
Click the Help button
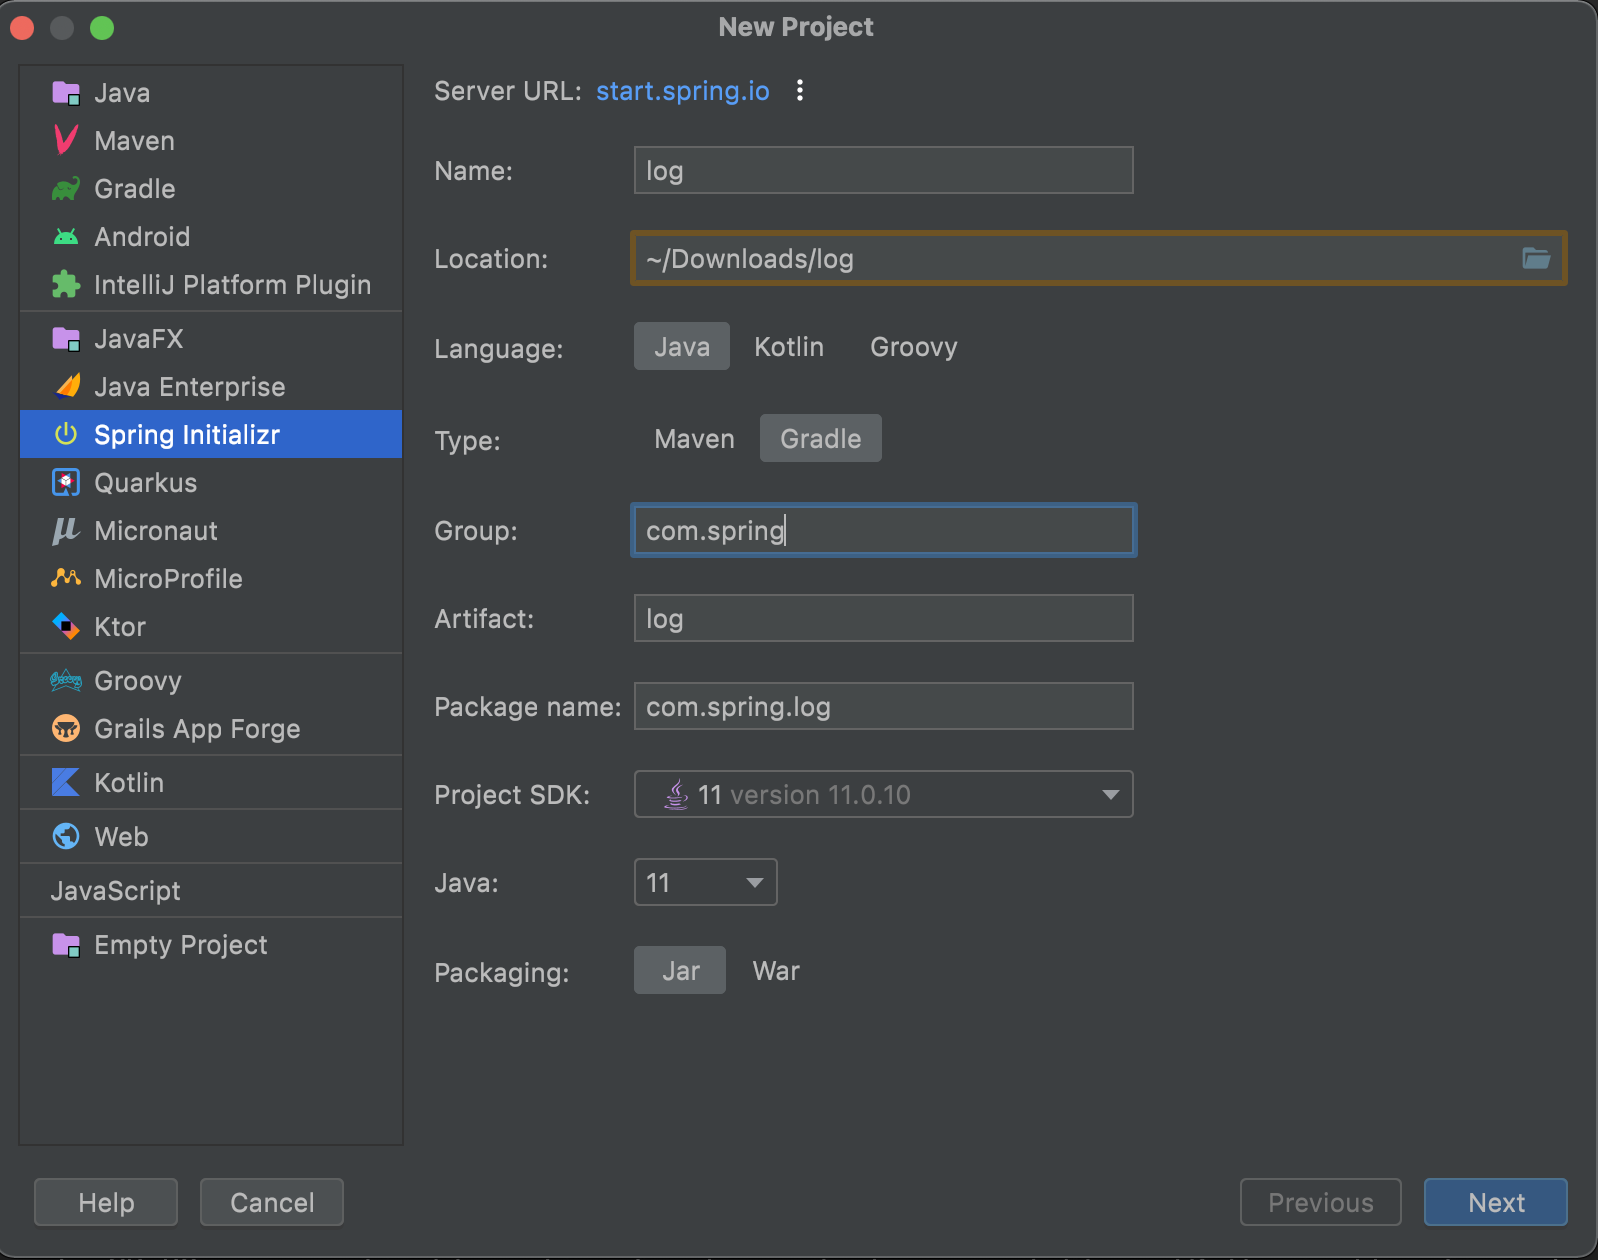(106, 1203)
